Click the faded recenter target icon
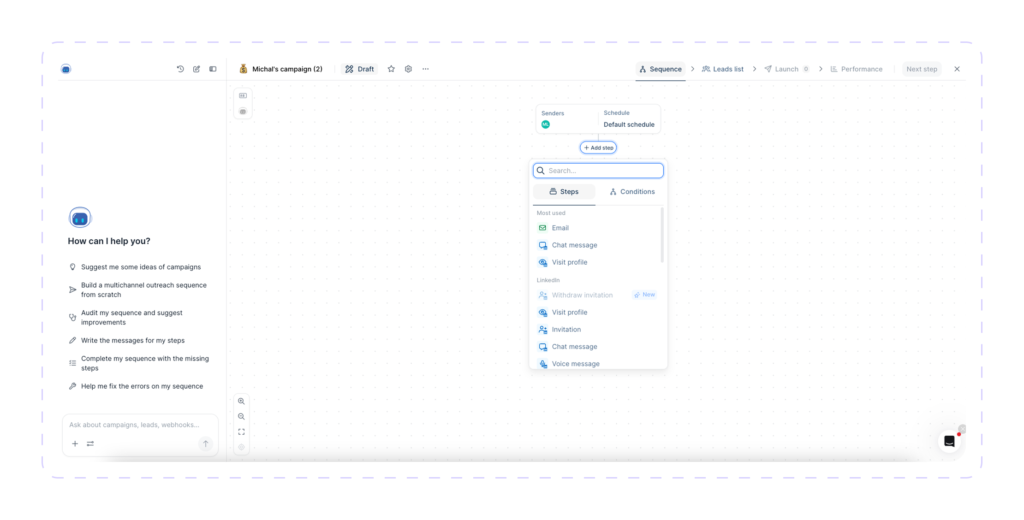The image size is (1024, 520). 242,447
